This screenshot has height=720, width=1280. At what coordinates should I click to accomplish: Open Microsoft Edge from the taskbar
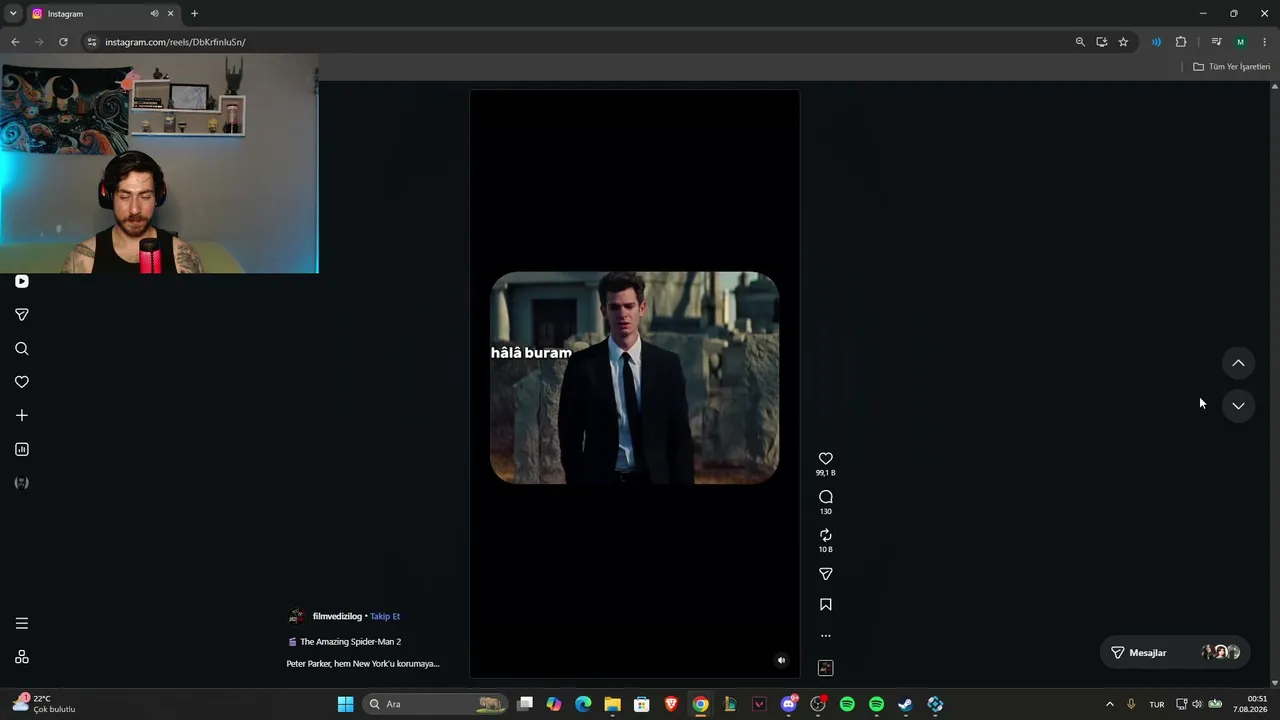(x=583, y=704)
